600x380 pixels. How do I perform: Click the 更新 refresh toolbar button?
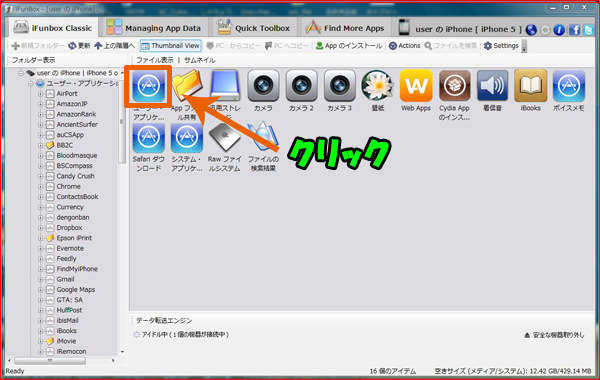point(79,46)
